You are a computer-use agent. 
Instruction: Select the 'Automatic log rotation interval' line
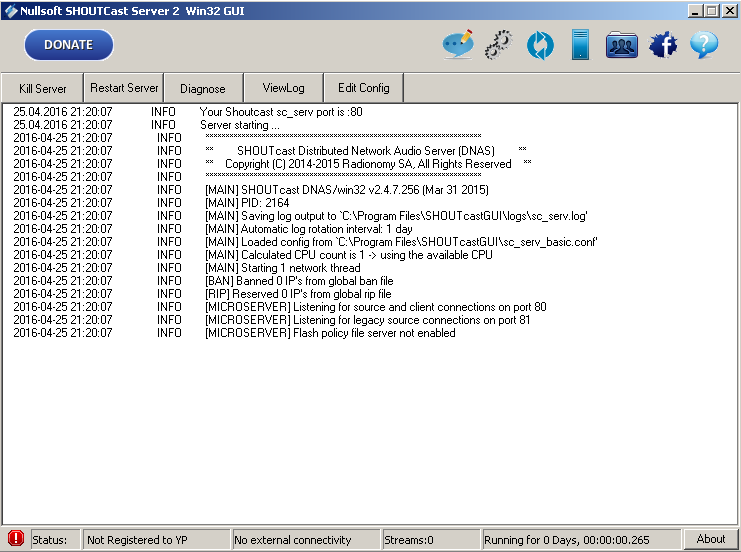(x=213, y=229)
